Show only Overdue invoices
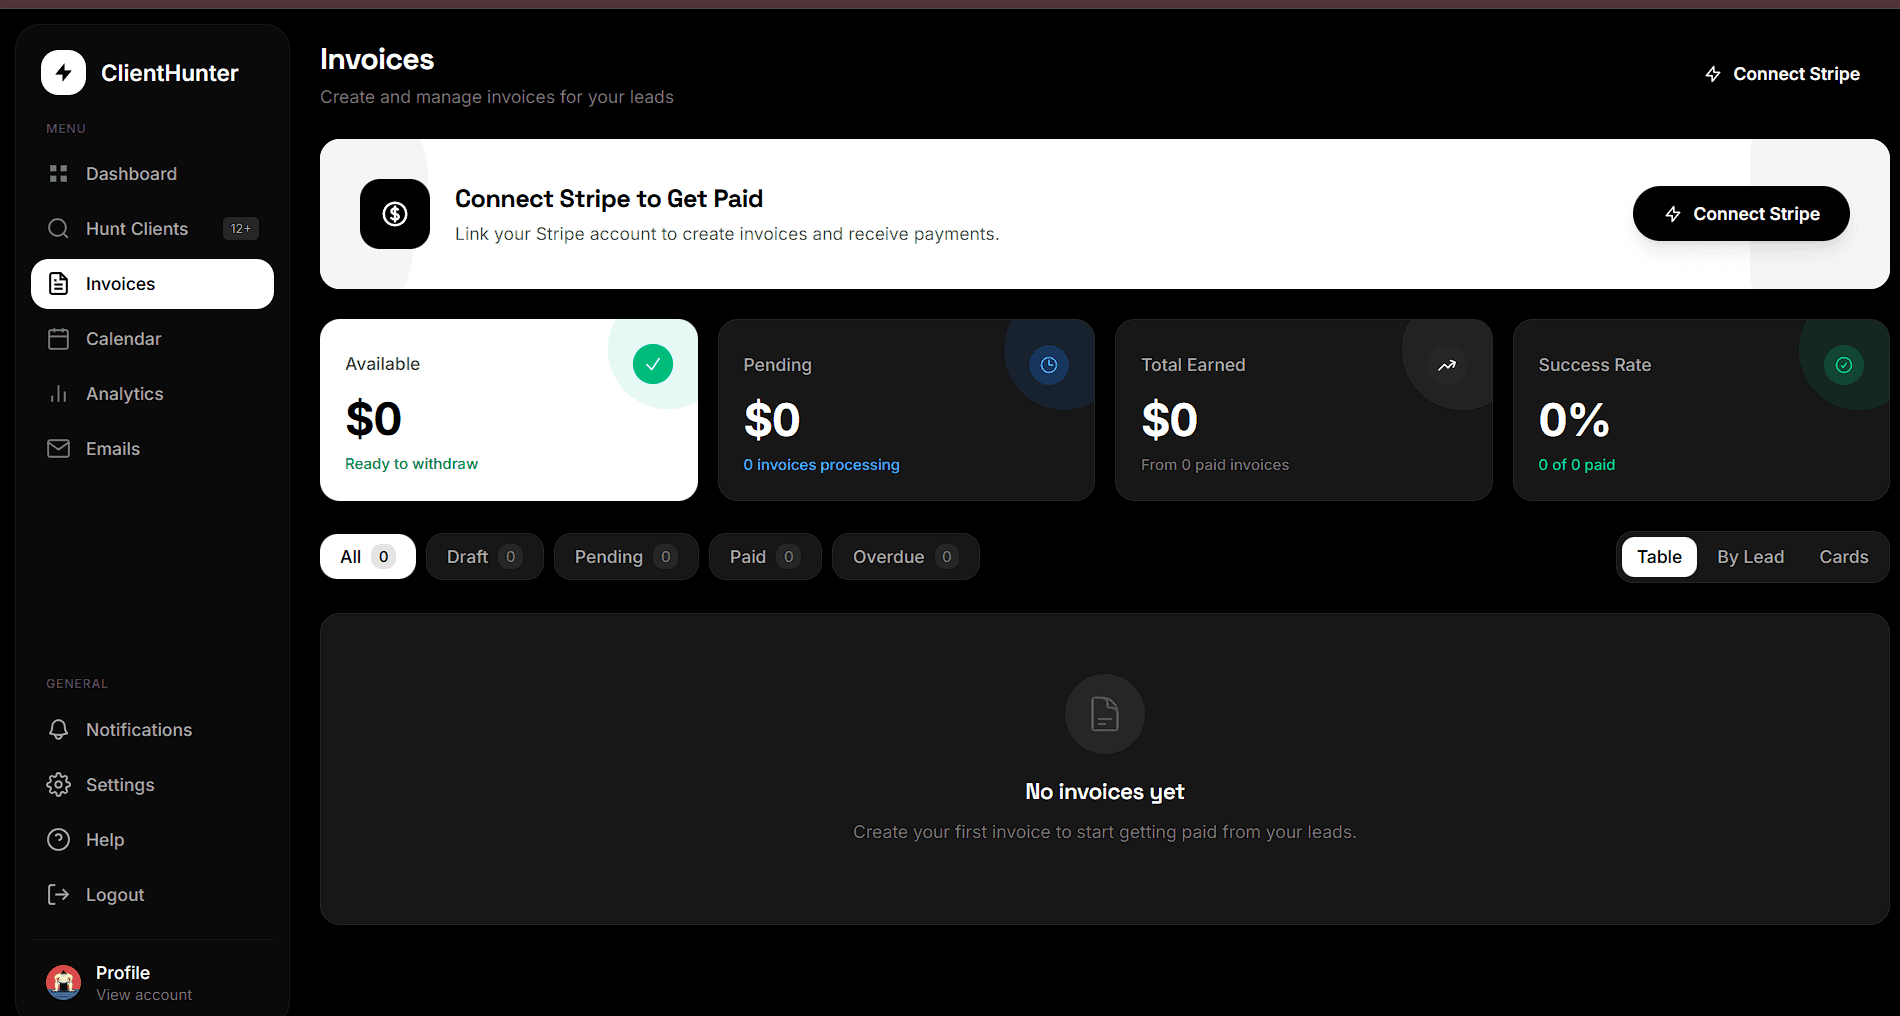This screenshot has height=1016, width=1900. click(x=905, y=556)
